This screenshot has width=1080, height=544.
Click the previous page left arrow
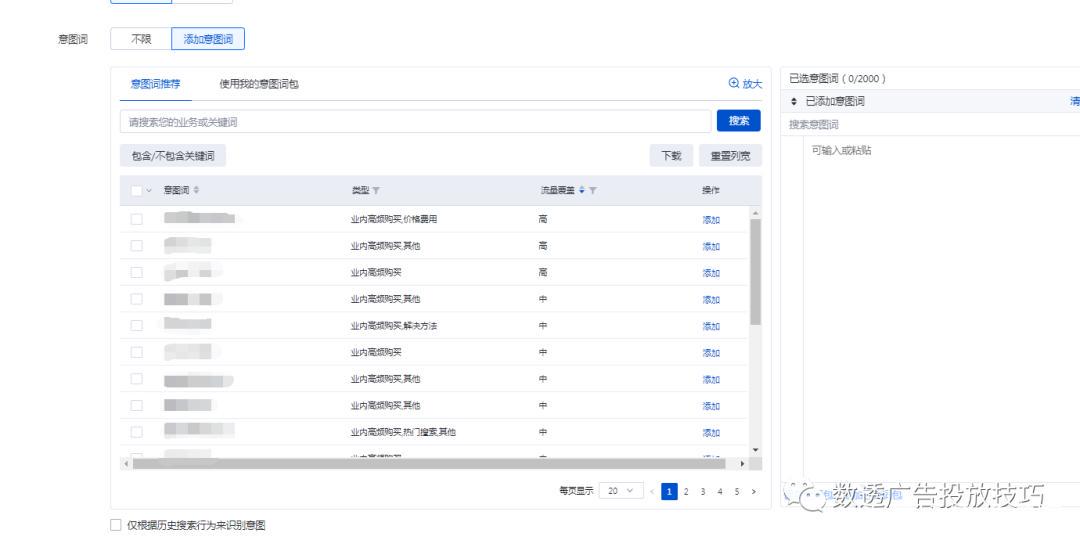(652, 491)
